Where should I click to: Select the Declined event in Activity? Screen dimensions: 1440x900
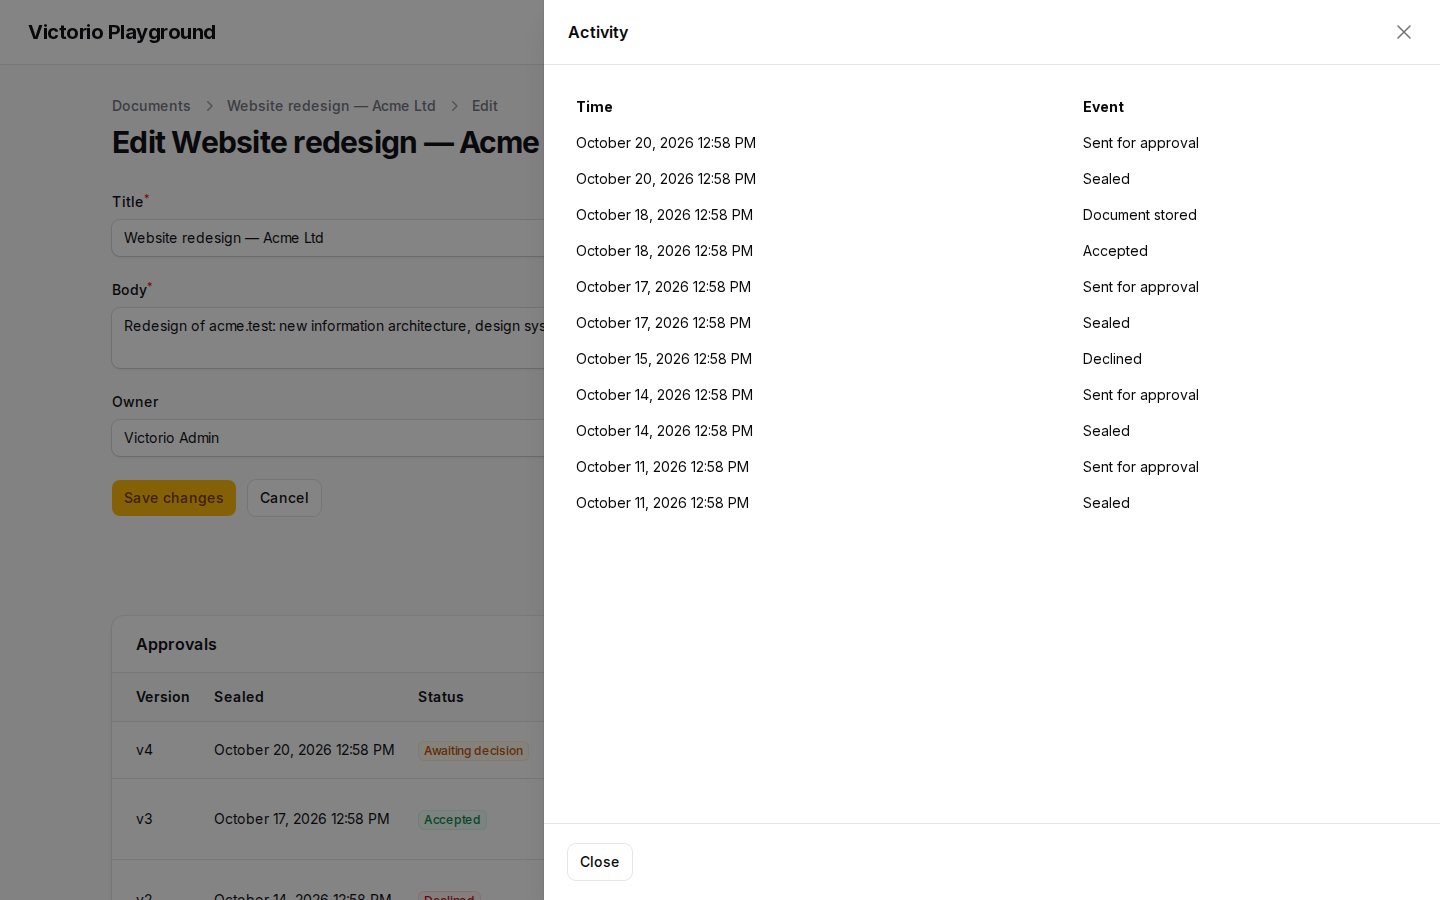click(1112, 359)
